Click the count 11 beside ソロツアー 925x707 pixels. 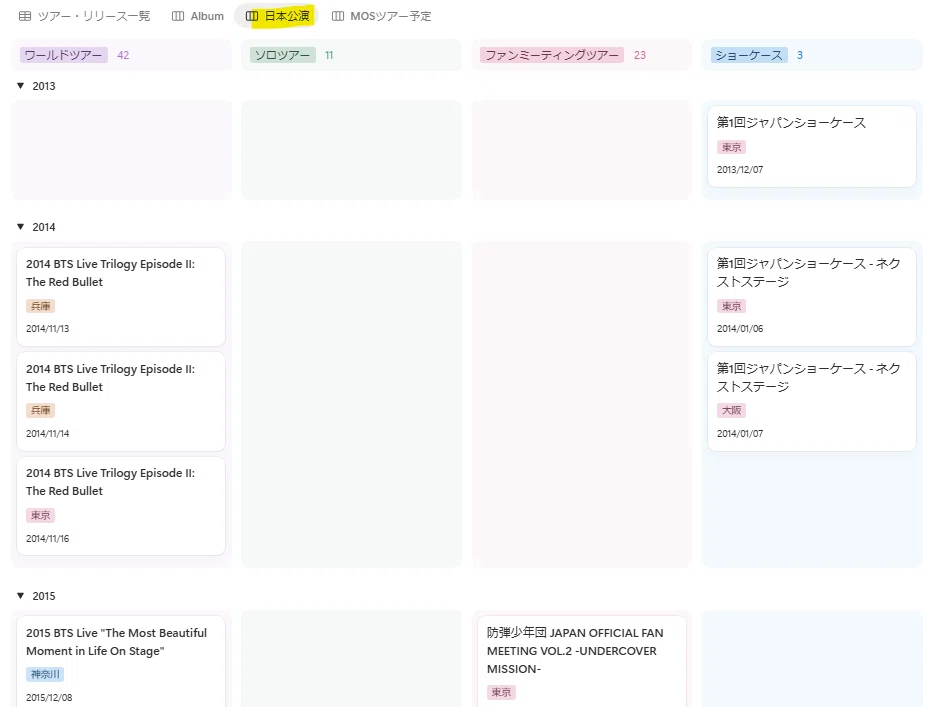(x=329, y=55)
